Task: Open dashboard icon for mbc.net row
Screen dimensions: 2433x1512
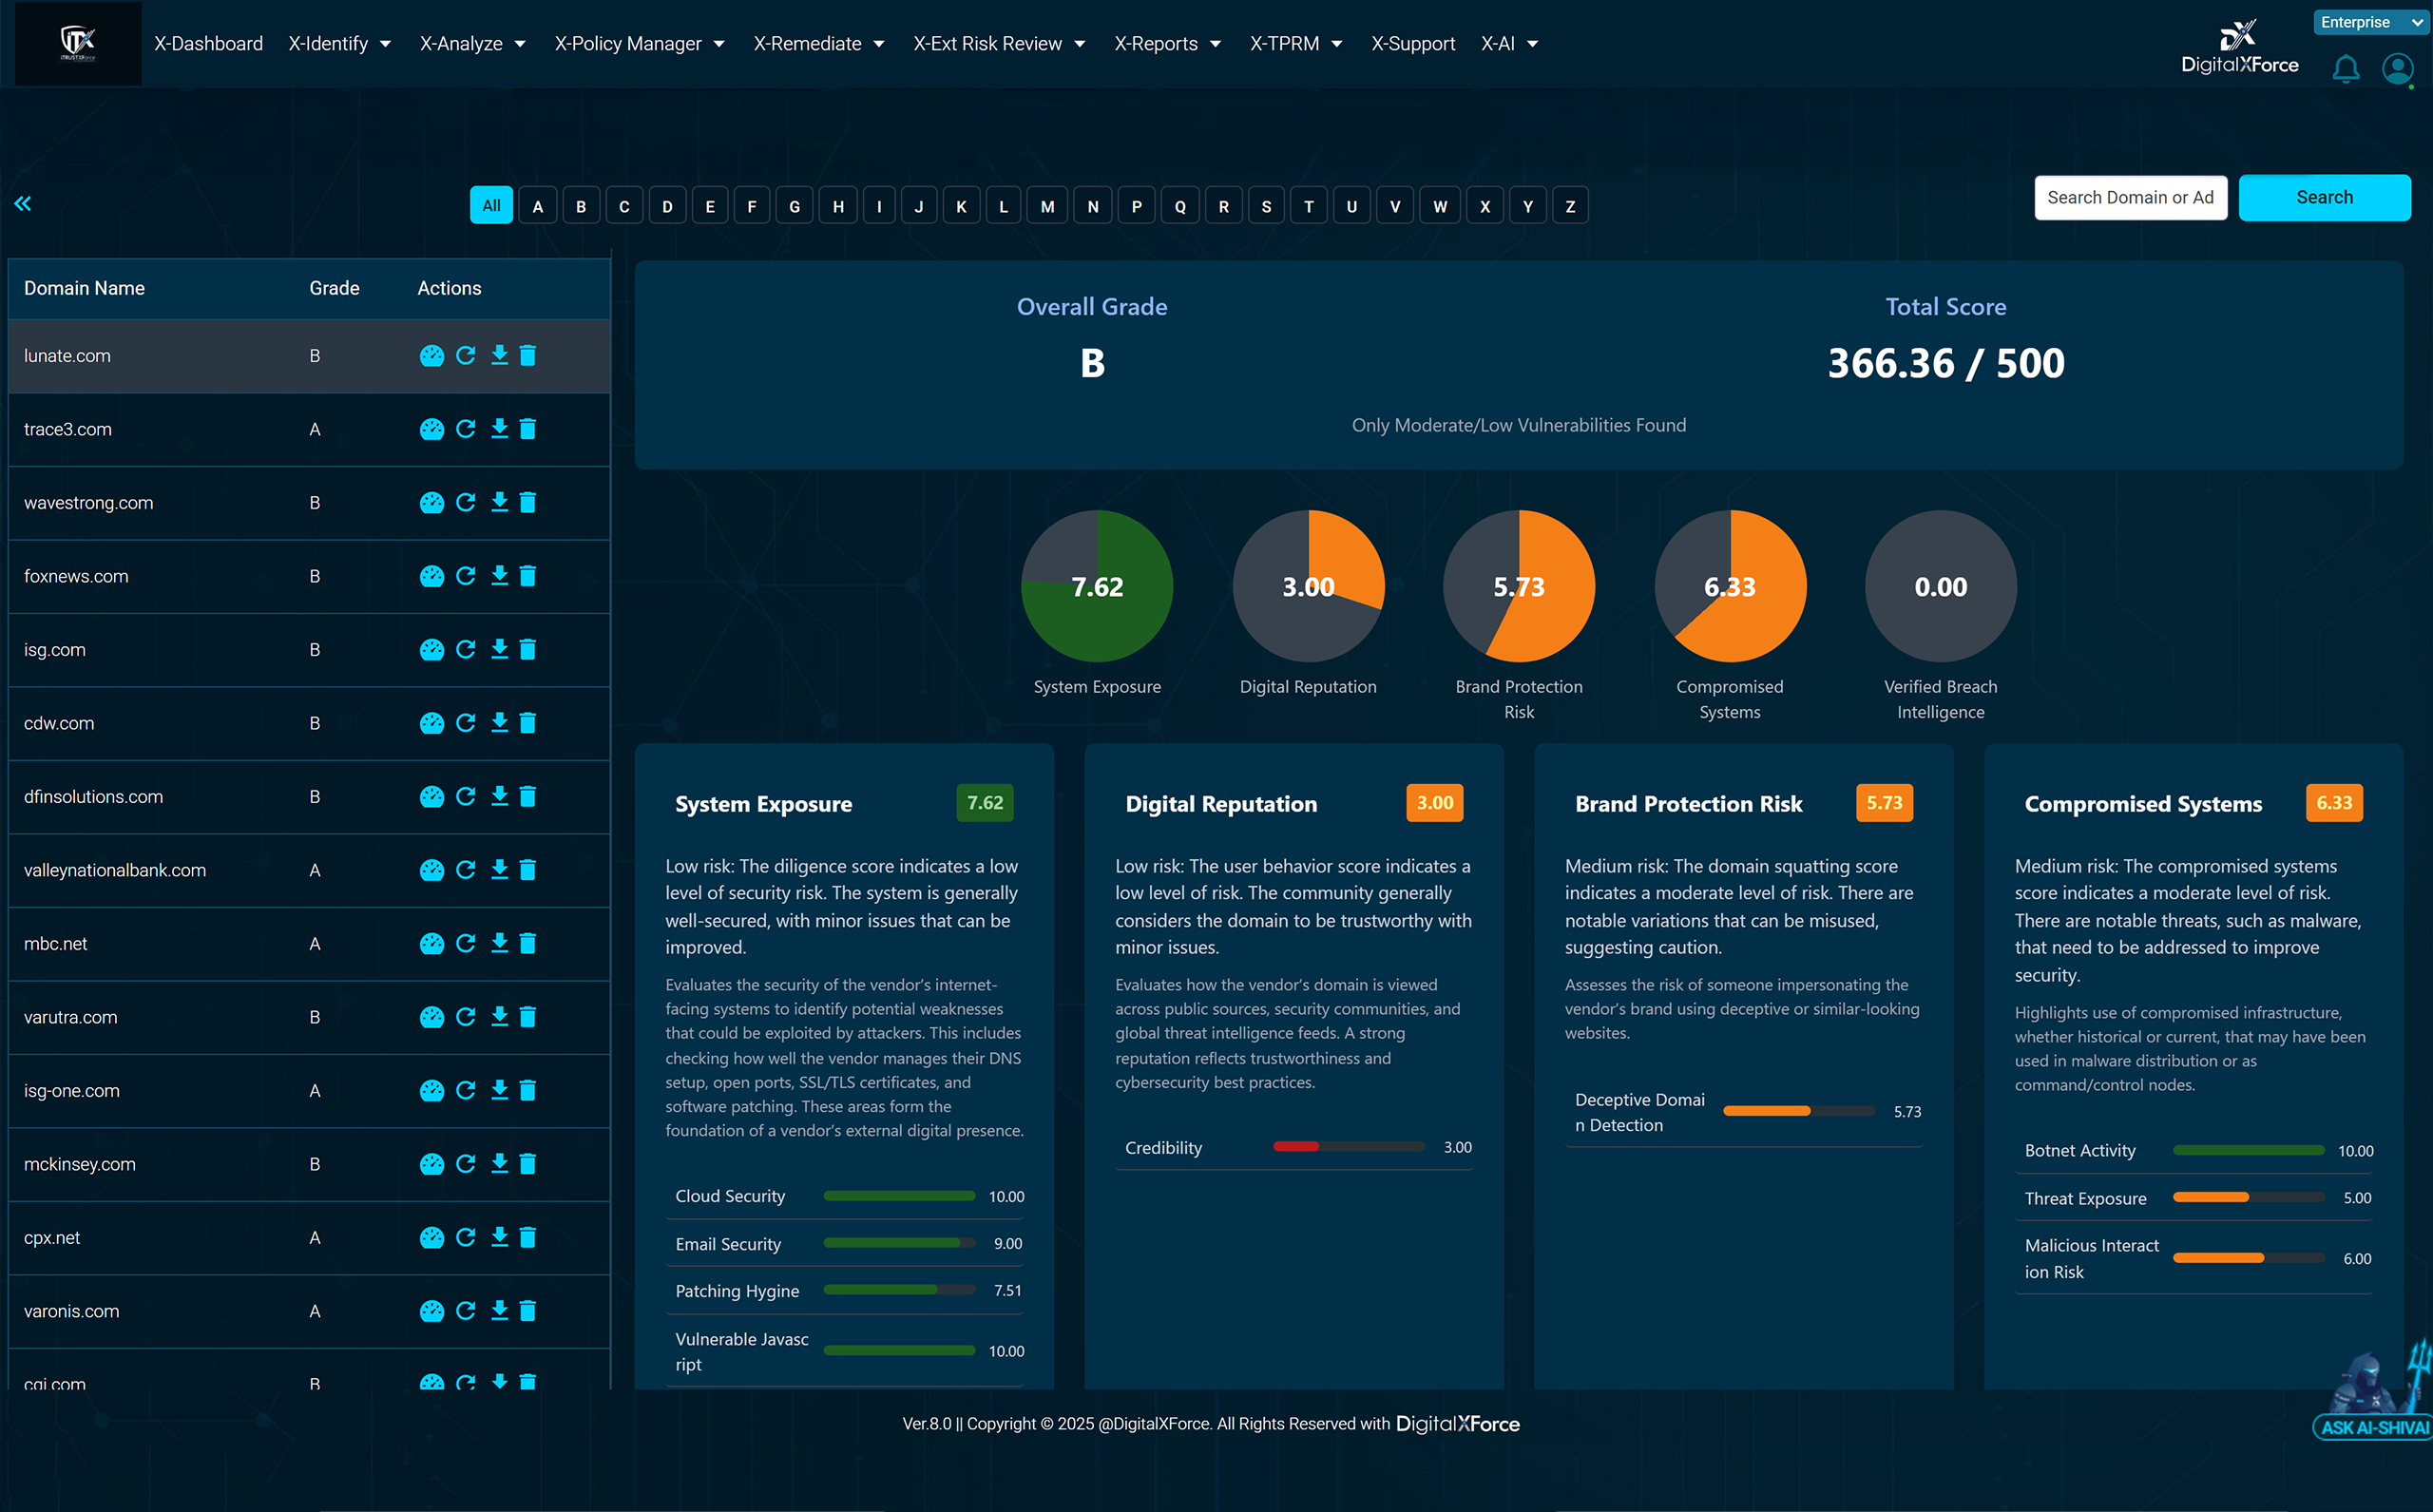Action: (431, 943)
